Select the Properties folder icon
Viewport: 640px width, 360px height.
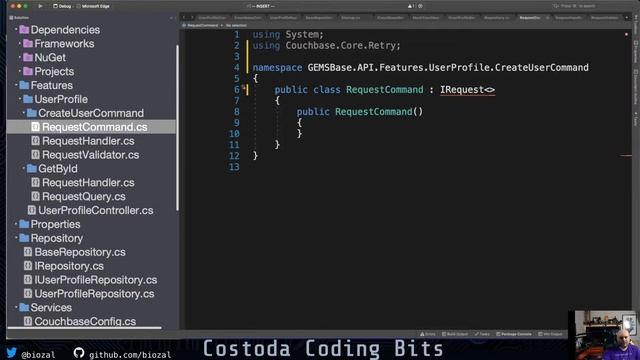point(24,224)
